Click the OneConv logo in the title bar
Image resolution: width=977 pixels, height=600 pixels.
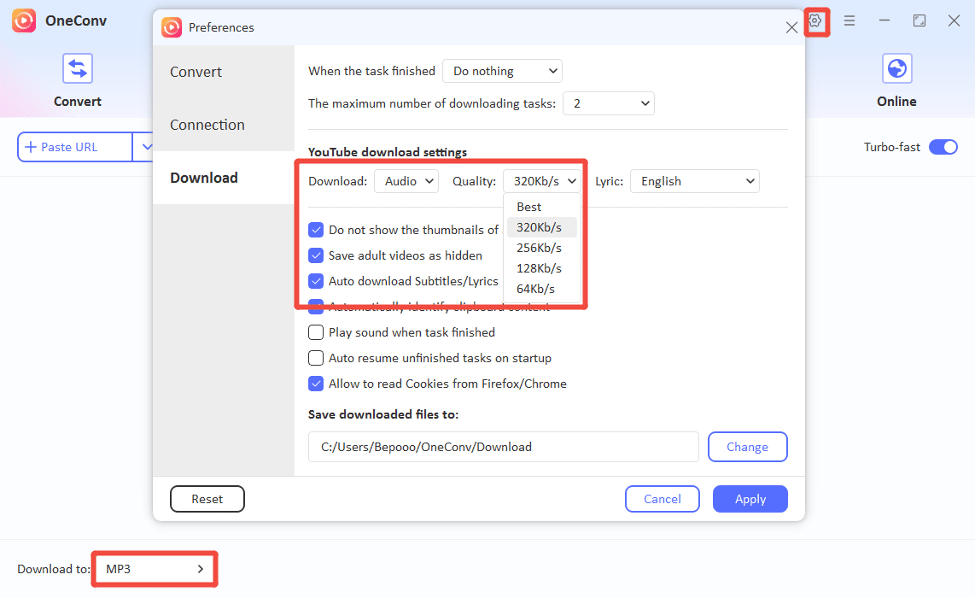(x=24, y=20)
